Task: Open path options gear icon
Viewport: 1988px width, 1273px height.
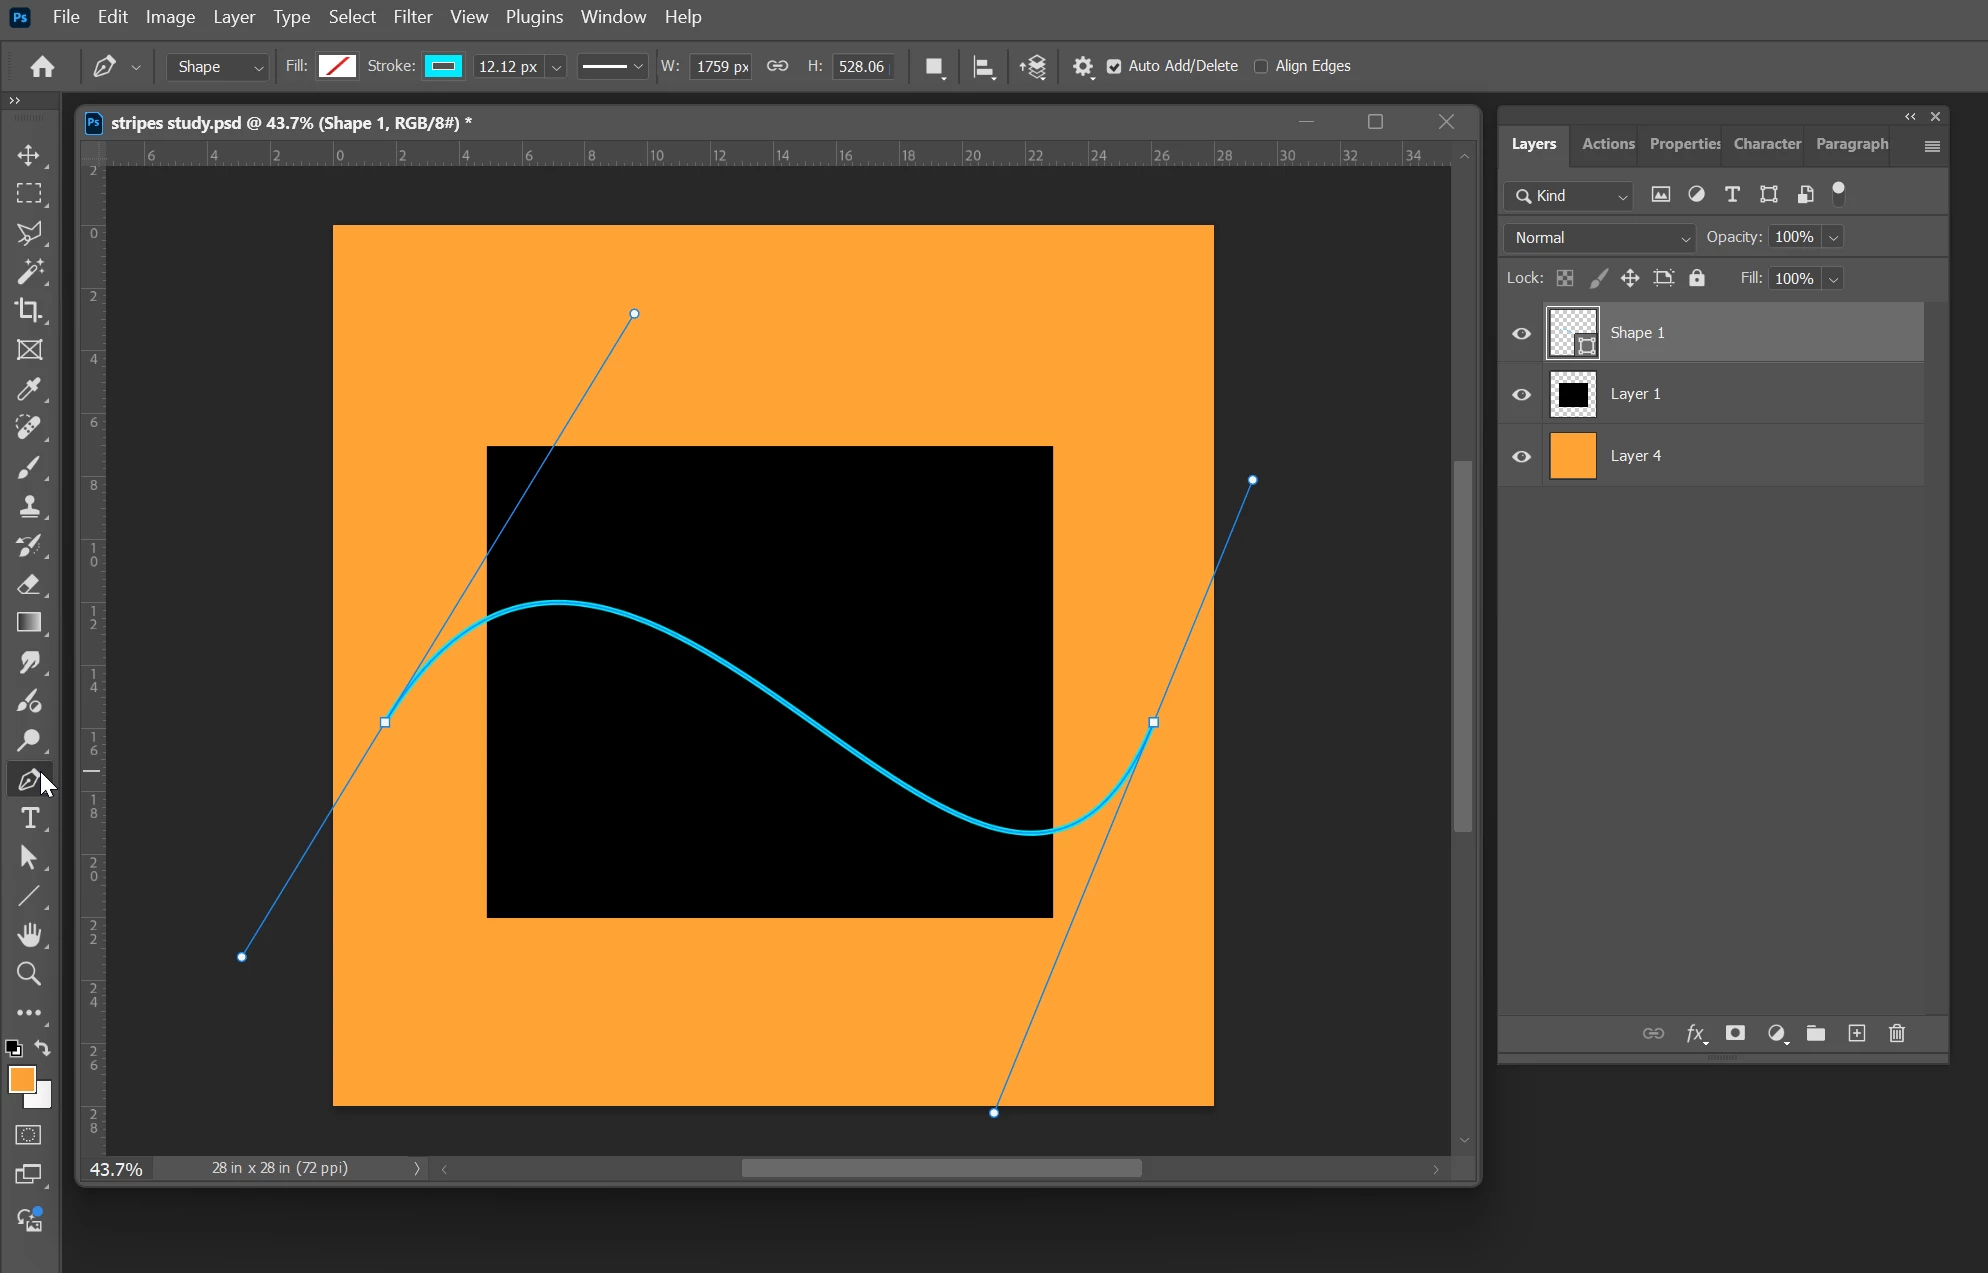Action: point(1083,66)
